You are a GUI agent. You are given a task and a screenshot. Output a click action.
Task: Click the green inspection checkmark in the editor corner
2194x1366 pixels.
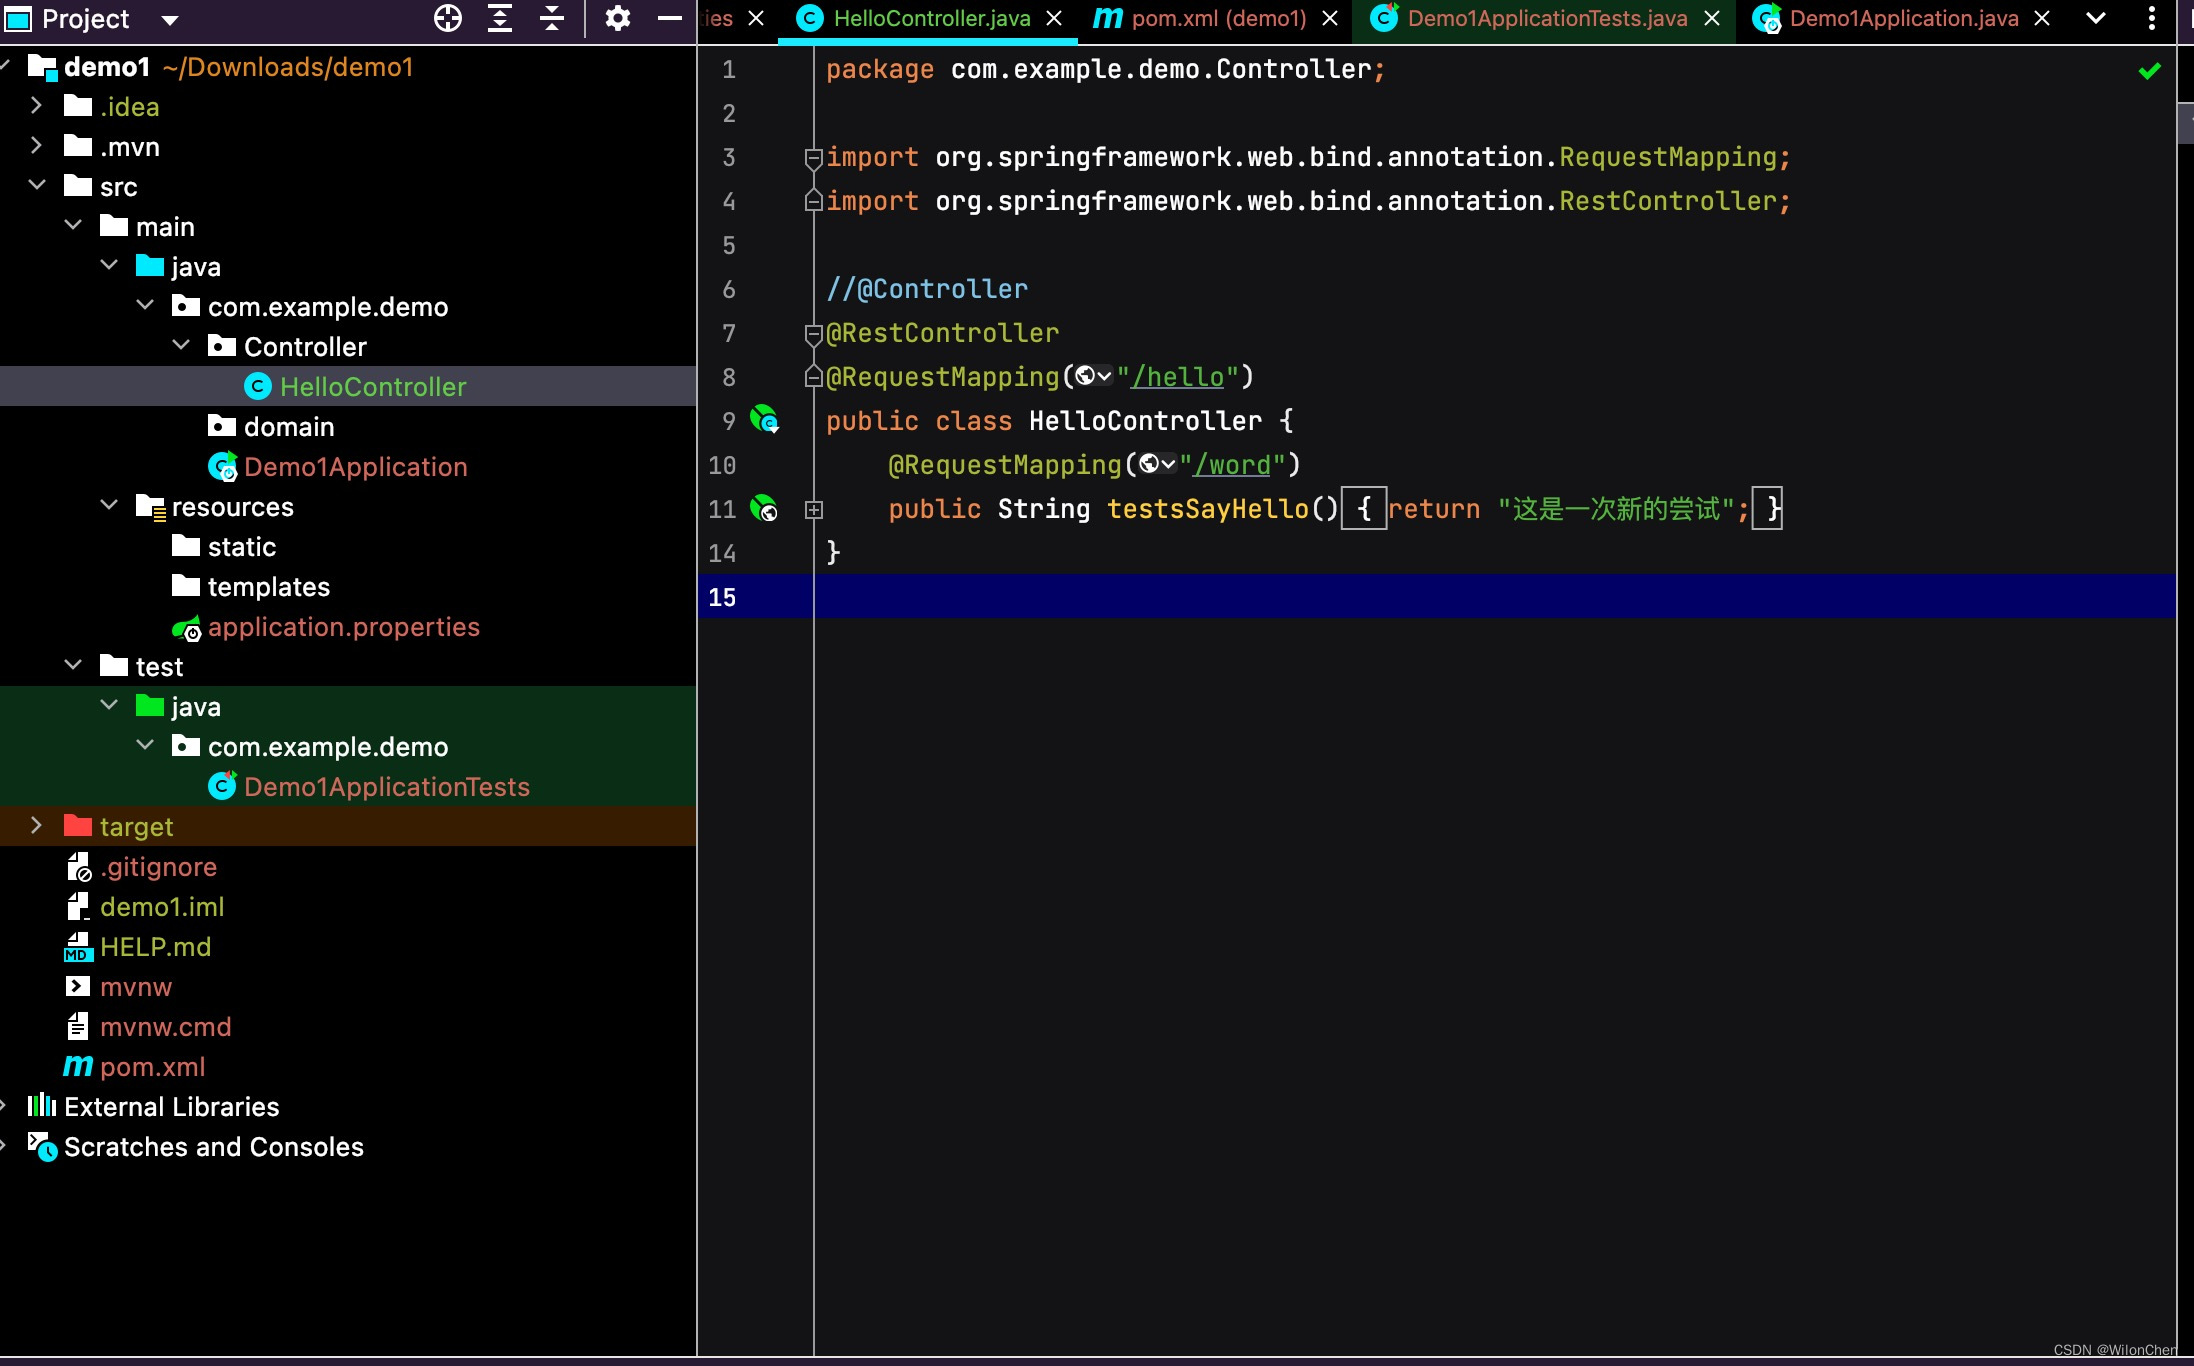2149,71
